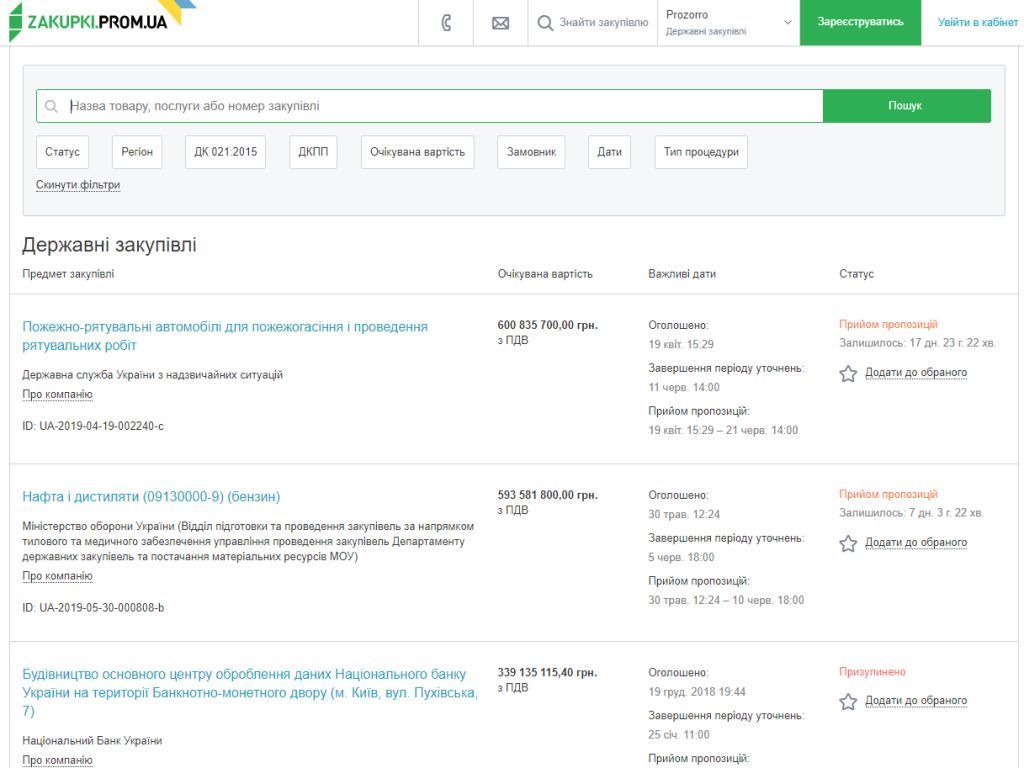The image size is (1024, 768).
Task: Open the Нафта і дистиляти (бензин) tender
Action: [151, 497]
